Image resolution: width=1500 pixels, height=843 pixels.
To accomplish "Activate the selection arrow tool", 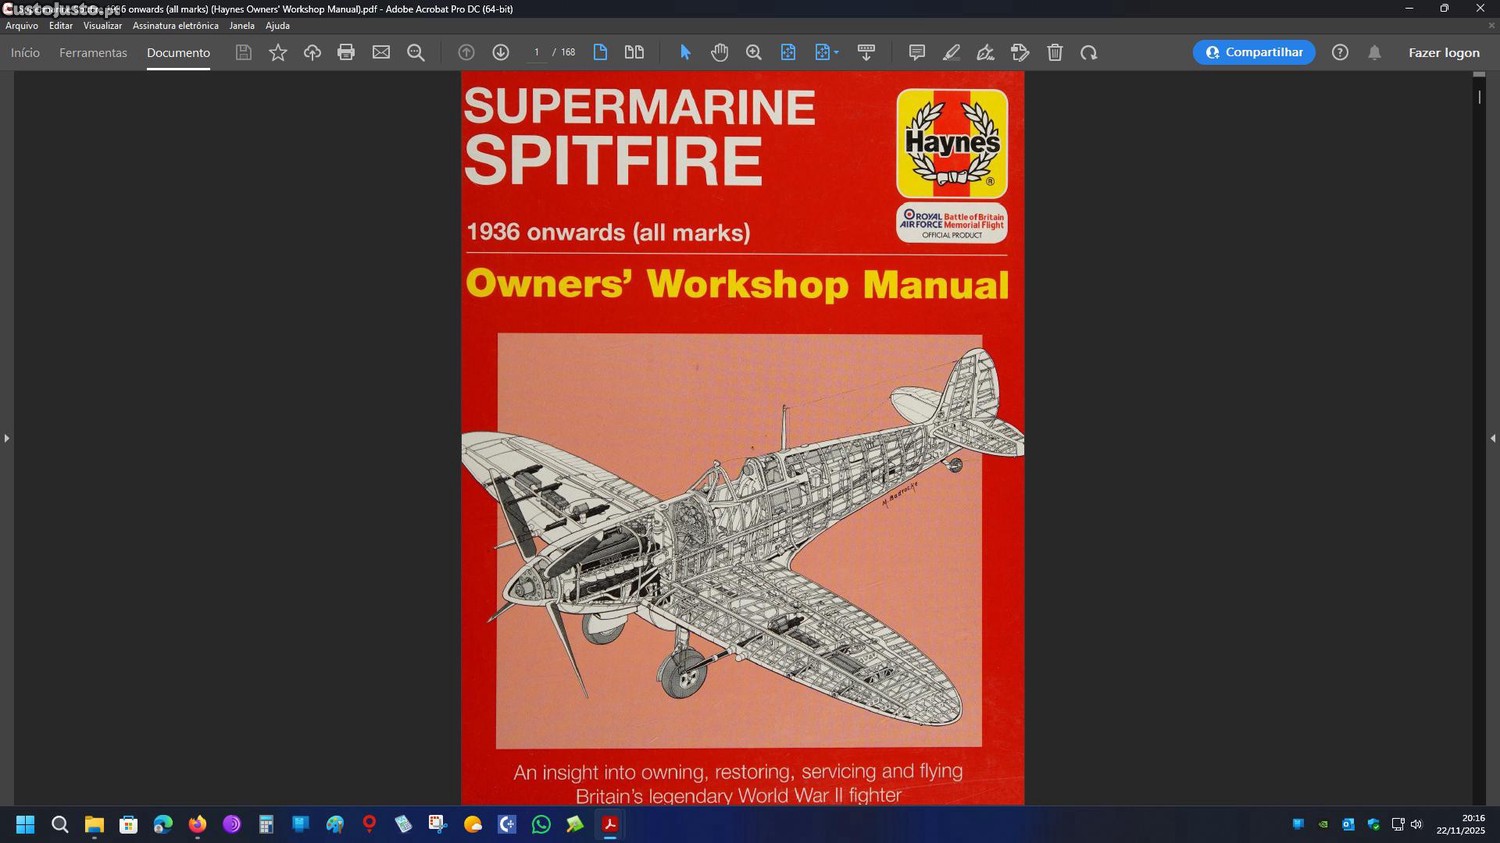I will coord(685,52).
